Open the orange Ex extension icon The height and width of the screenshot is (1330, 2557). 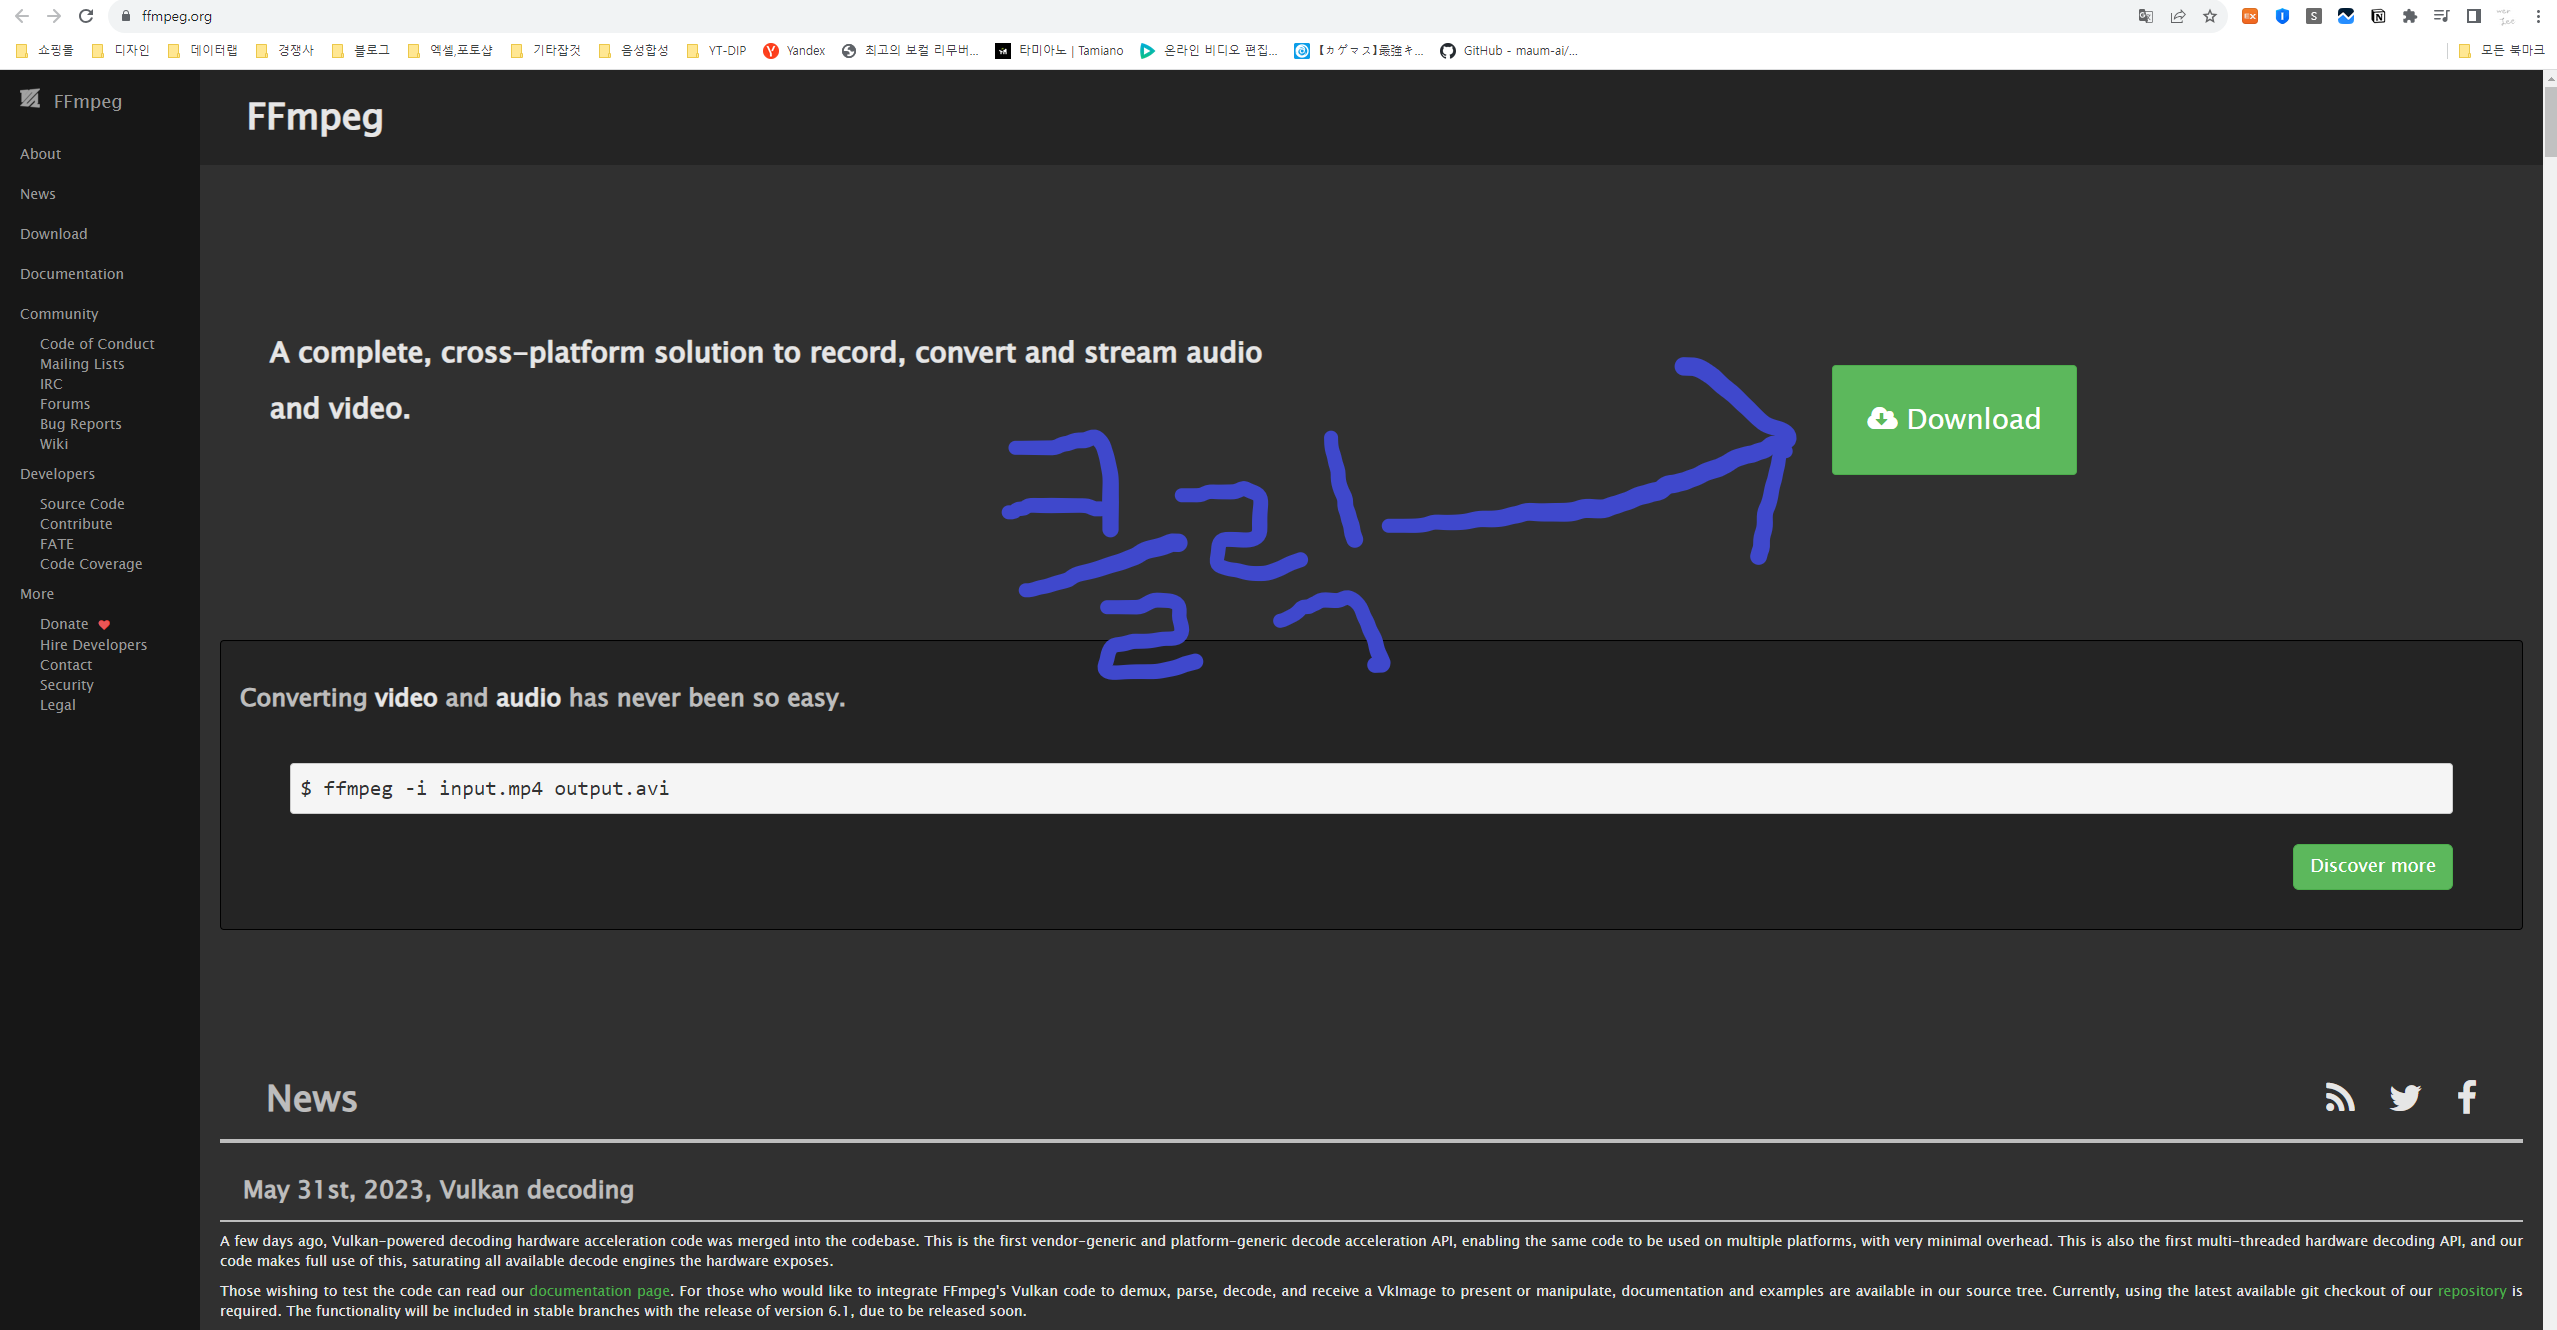[2250, 16]
